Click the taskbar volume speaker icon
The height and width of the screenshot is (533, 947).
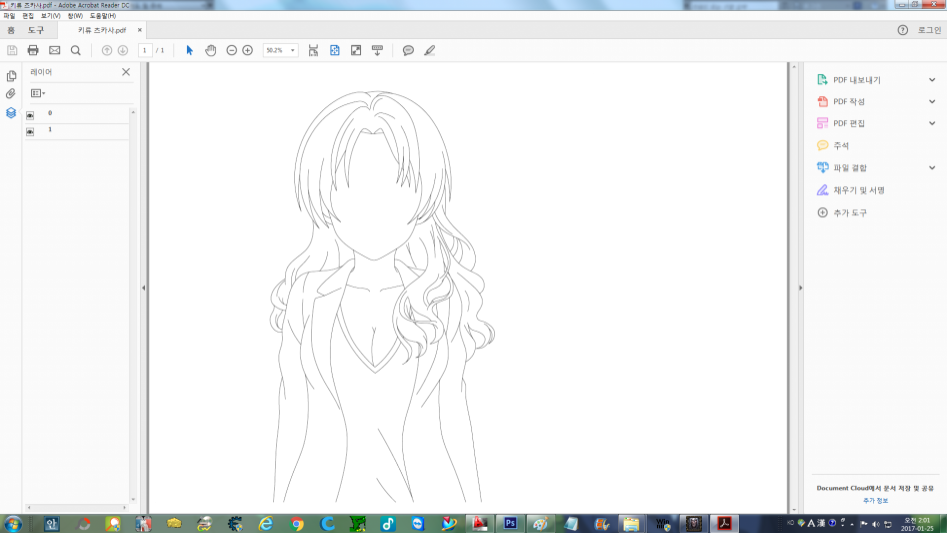(x=875, y=524)
